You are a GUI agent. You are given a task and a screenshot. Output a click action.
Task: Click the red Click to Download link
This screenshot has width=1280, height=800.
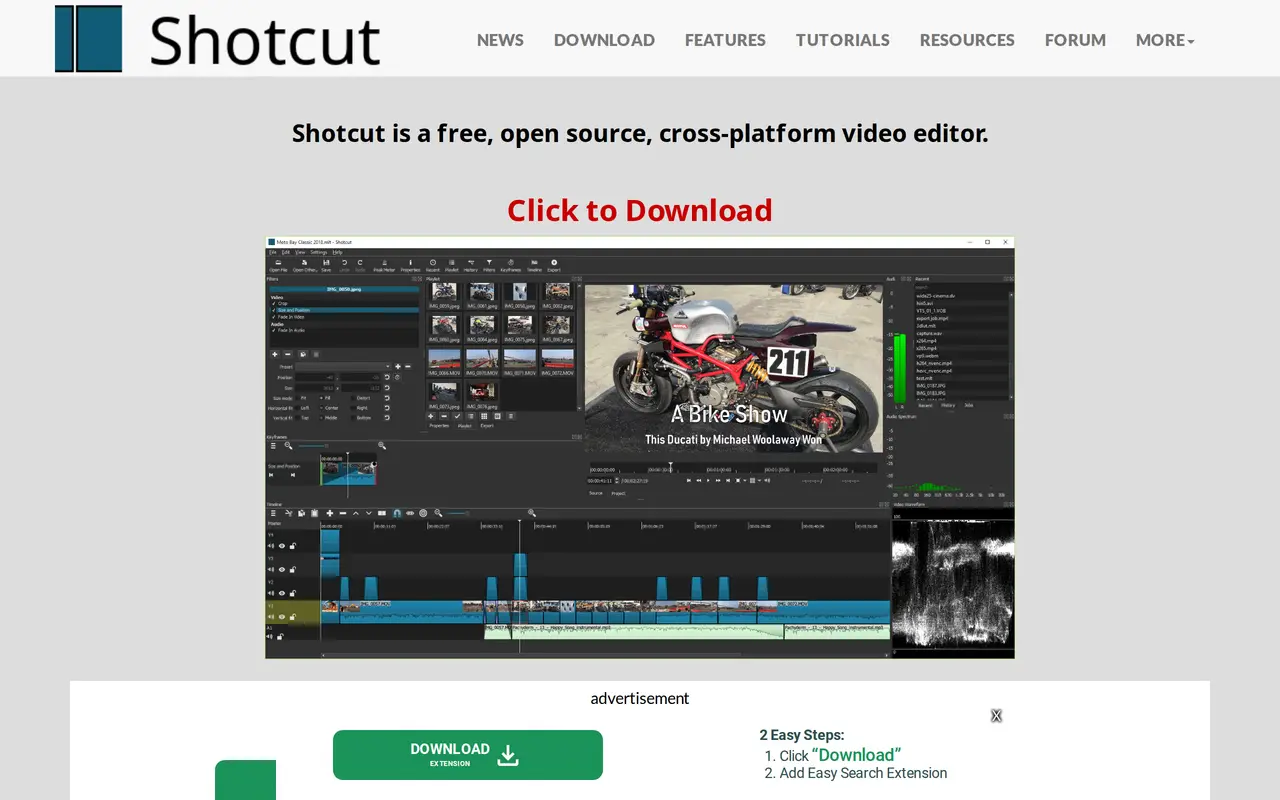tap(640, 210)
